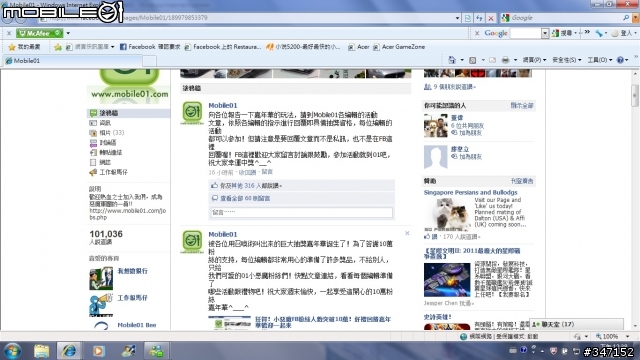Open the 工作報馬仔 megaphone sidebar item
Screen dimensions: 640x360
(108, 172)
